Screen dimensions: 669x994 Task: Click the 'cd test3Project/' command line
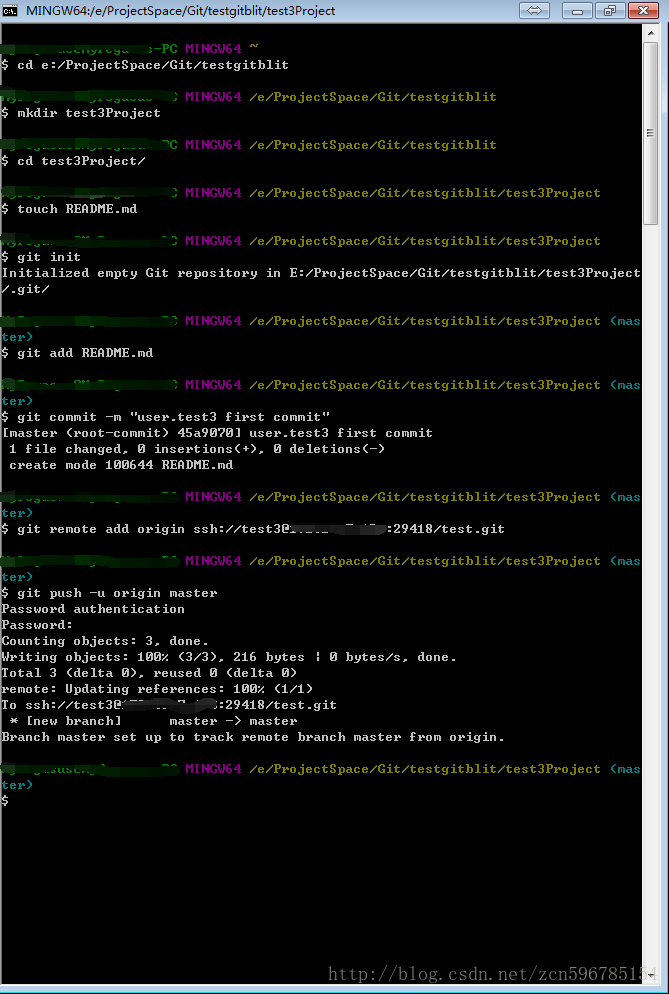(x=74, y=161)
